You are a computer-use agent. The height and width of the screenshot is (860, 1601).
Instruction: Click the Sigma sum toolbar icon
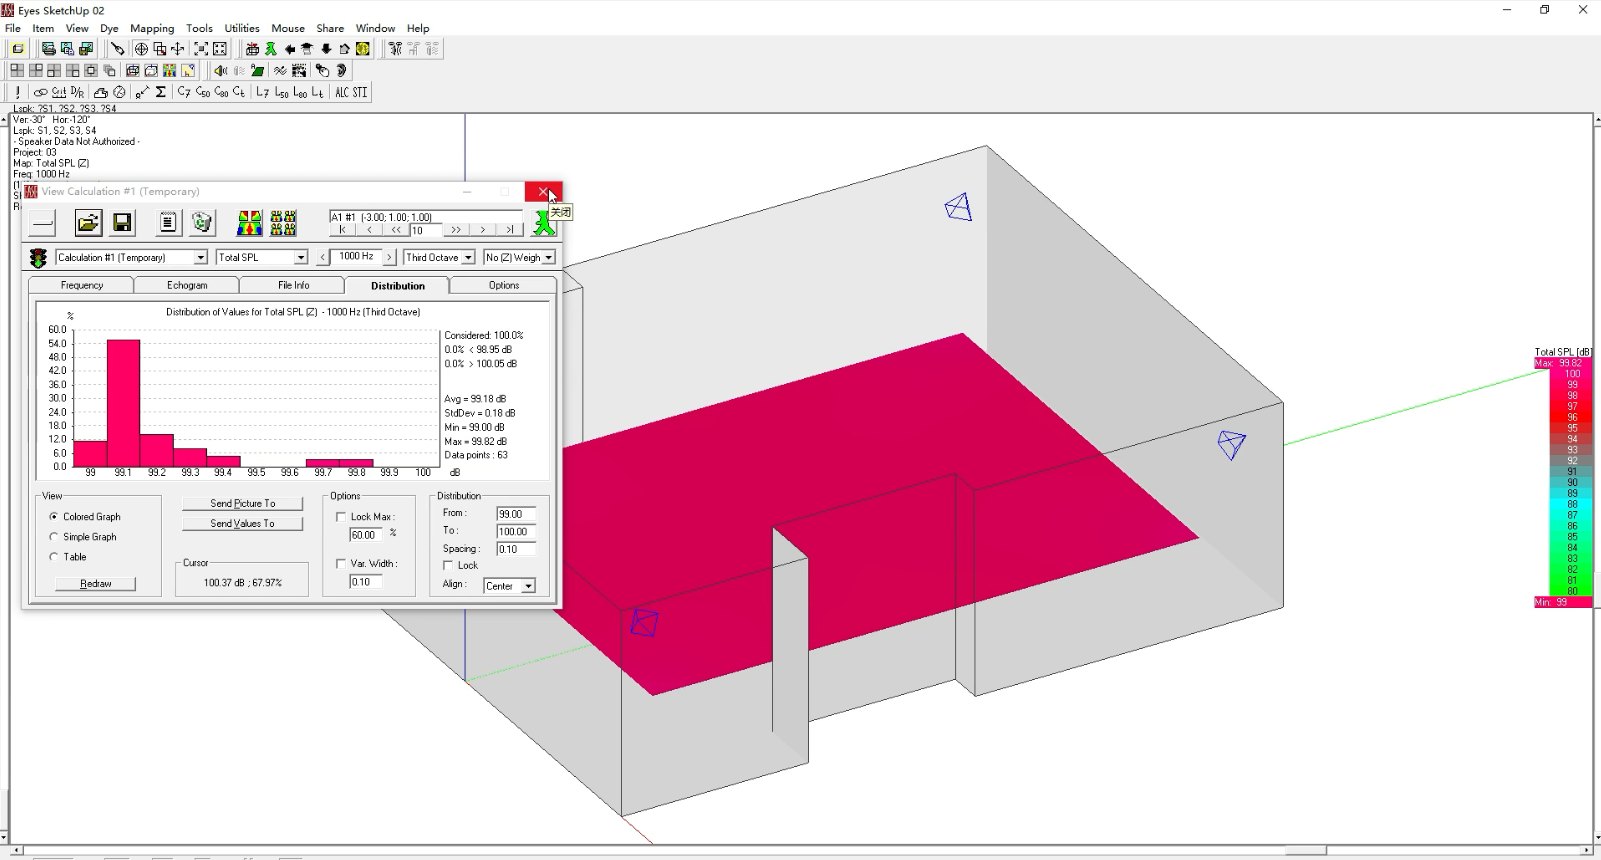(x=160, y=92)
